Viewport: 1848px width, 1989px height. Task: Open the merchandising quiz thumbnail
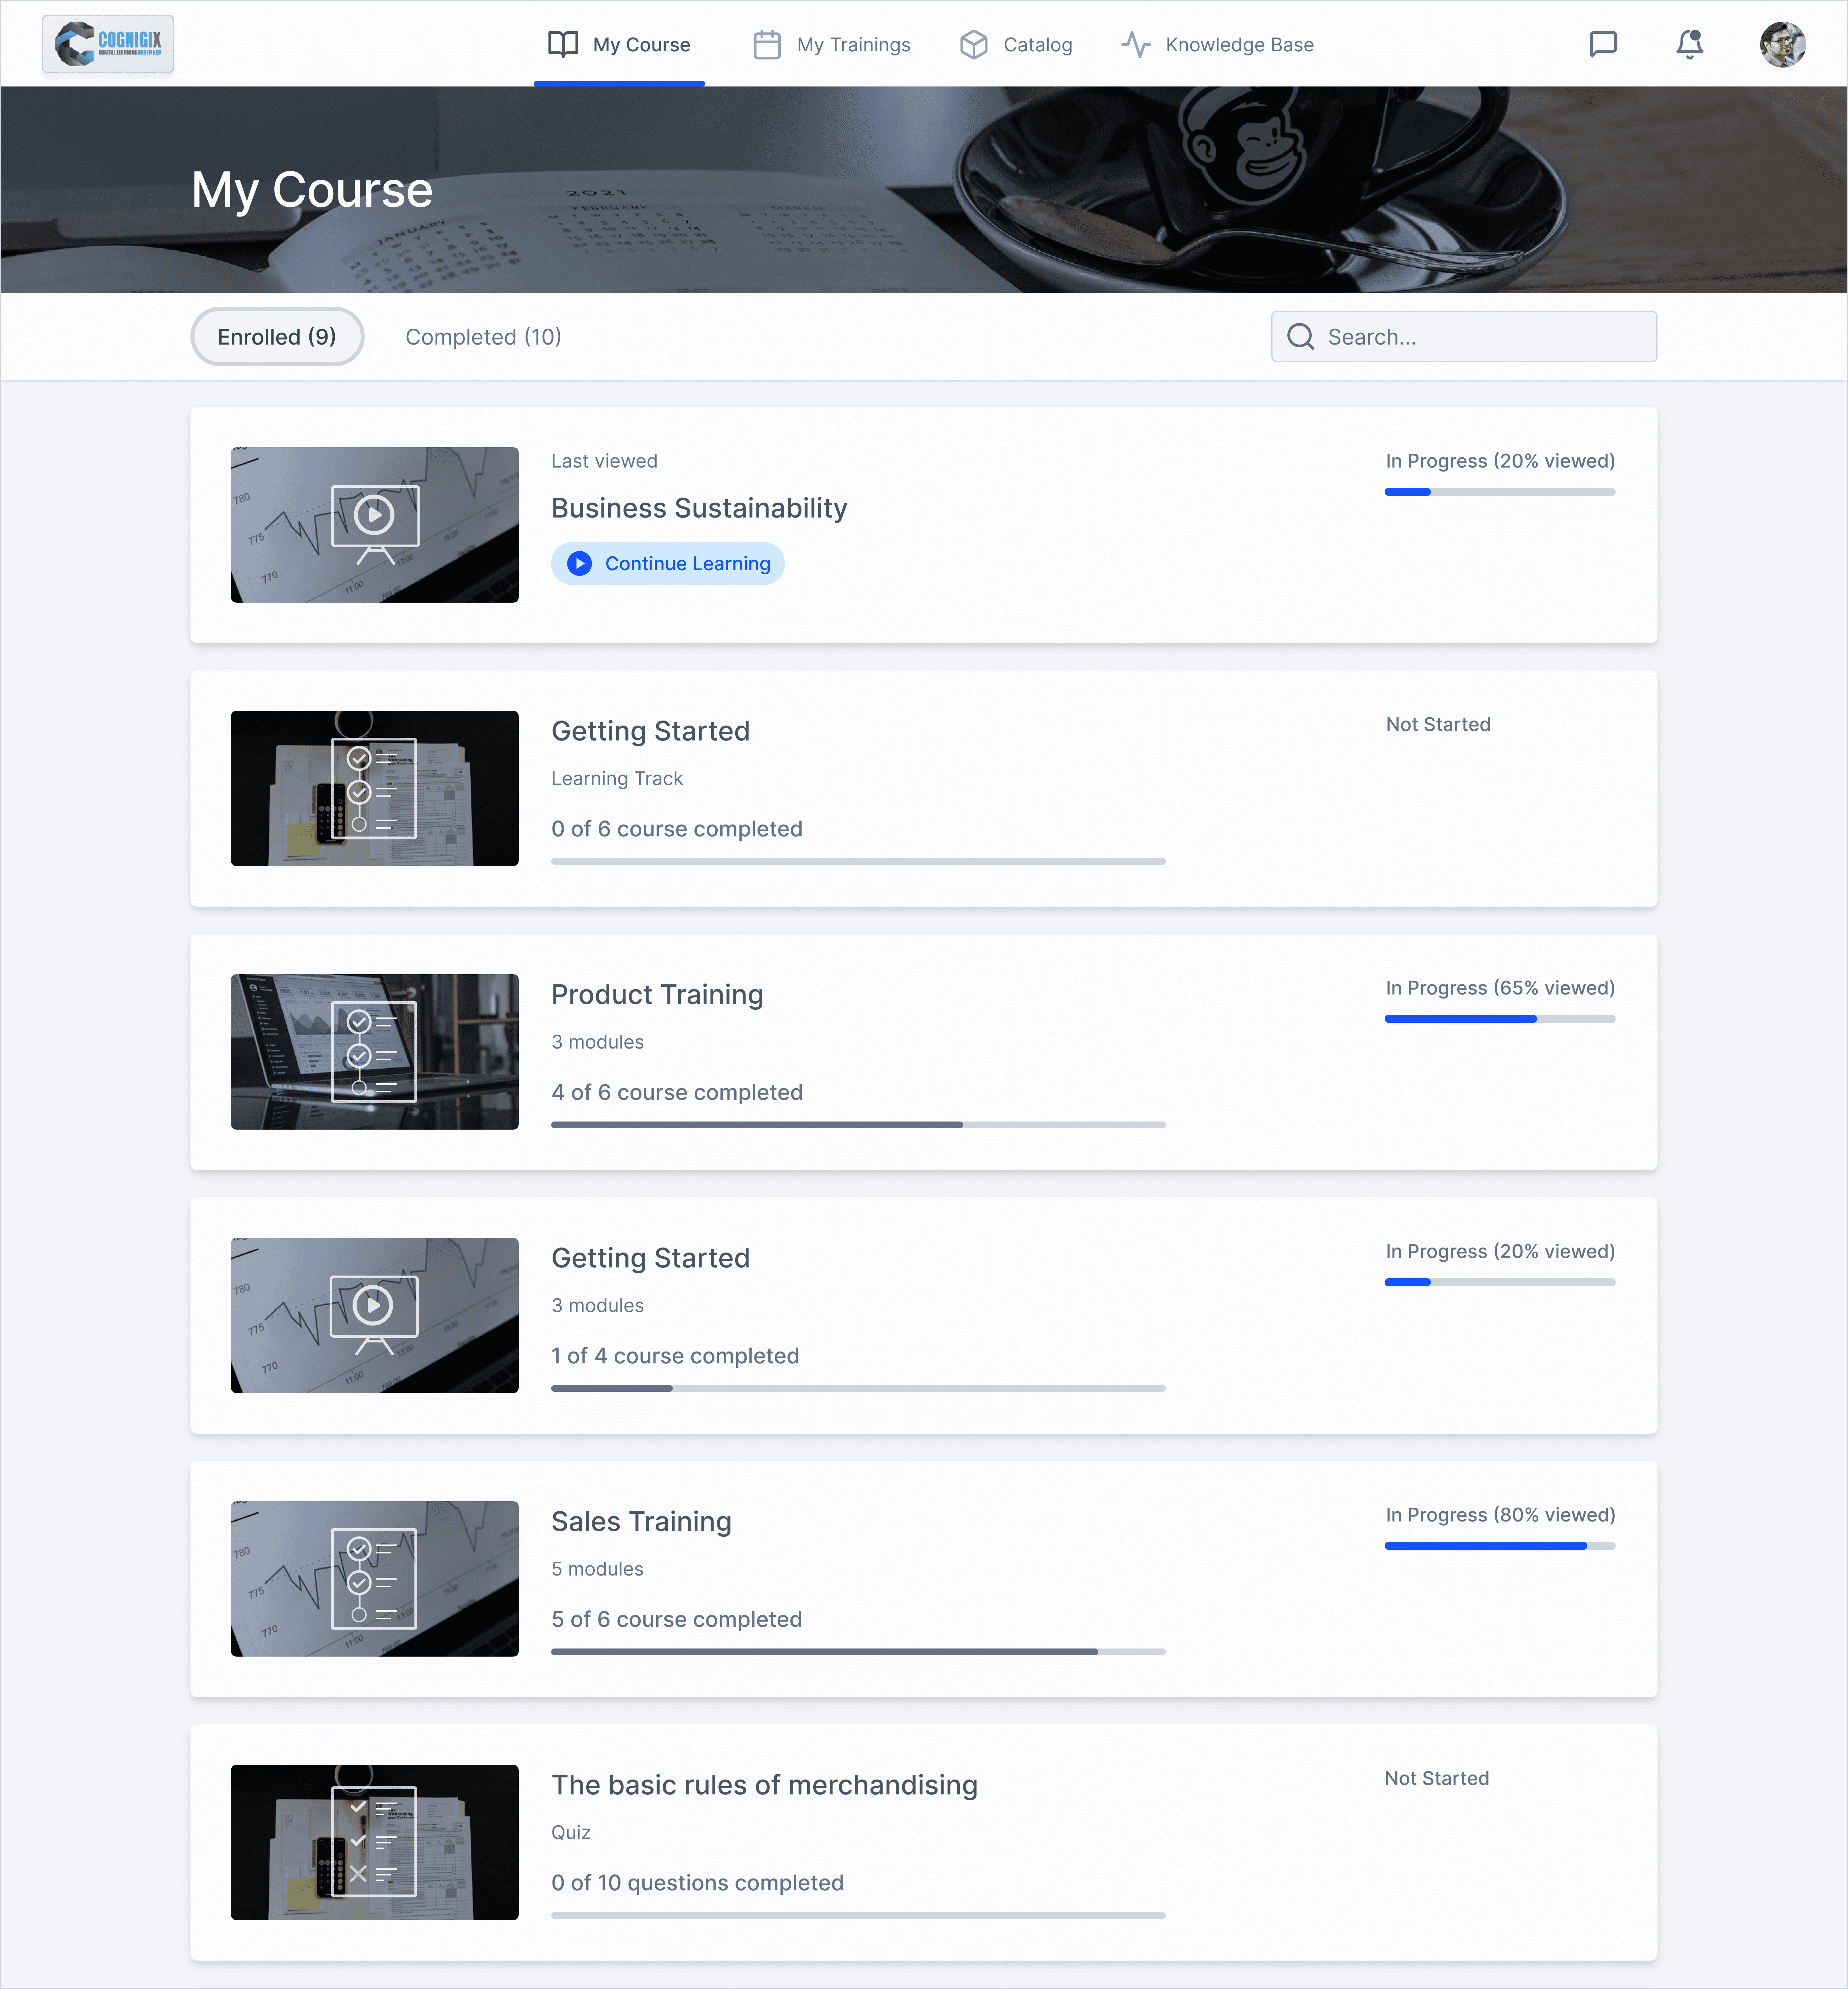(374, 1842)
